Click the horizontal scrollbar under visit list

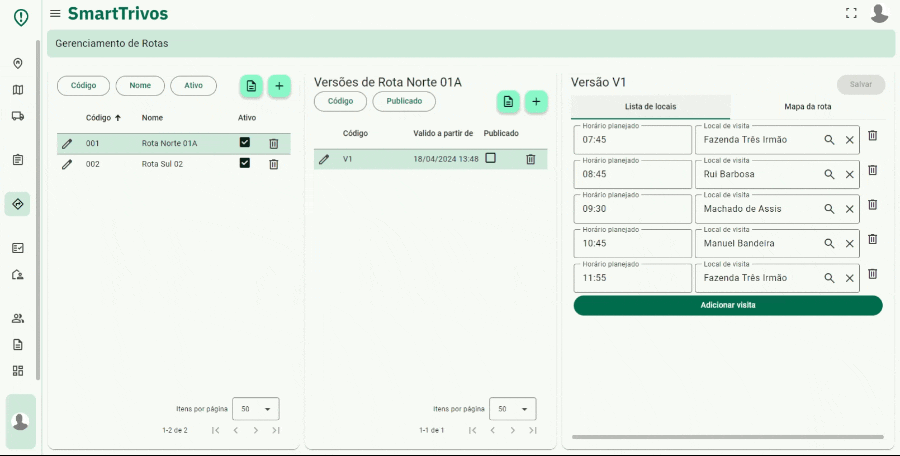728,437
